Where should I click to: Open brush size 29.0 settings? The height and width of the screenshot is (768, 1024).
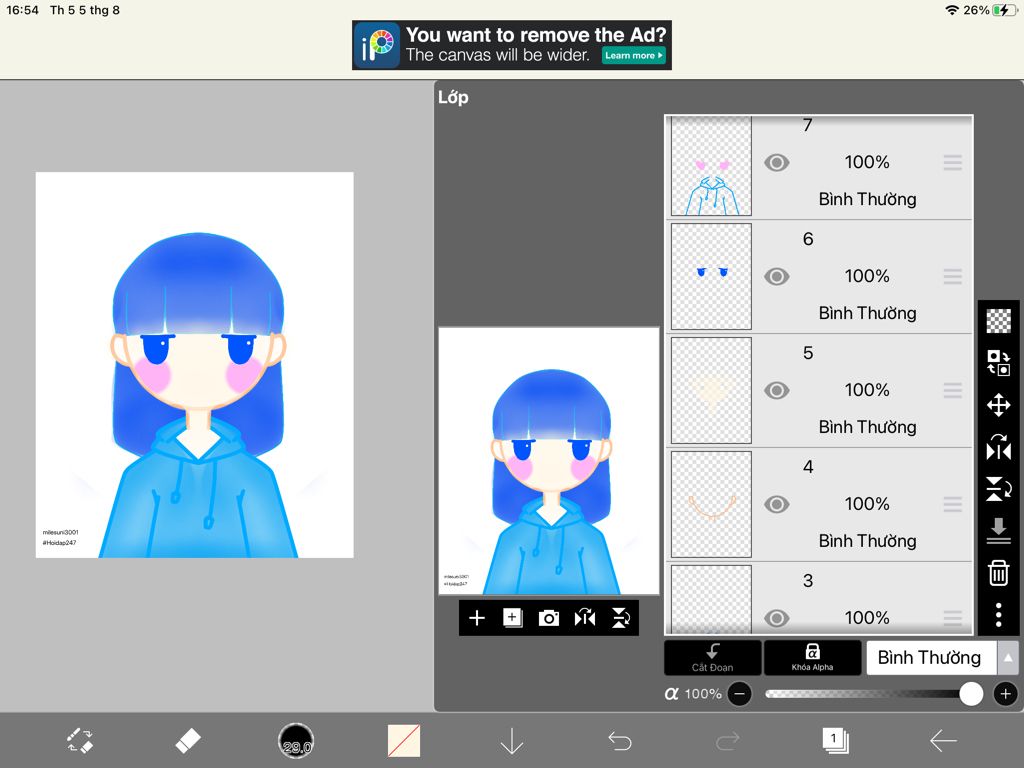pos(296,741)
